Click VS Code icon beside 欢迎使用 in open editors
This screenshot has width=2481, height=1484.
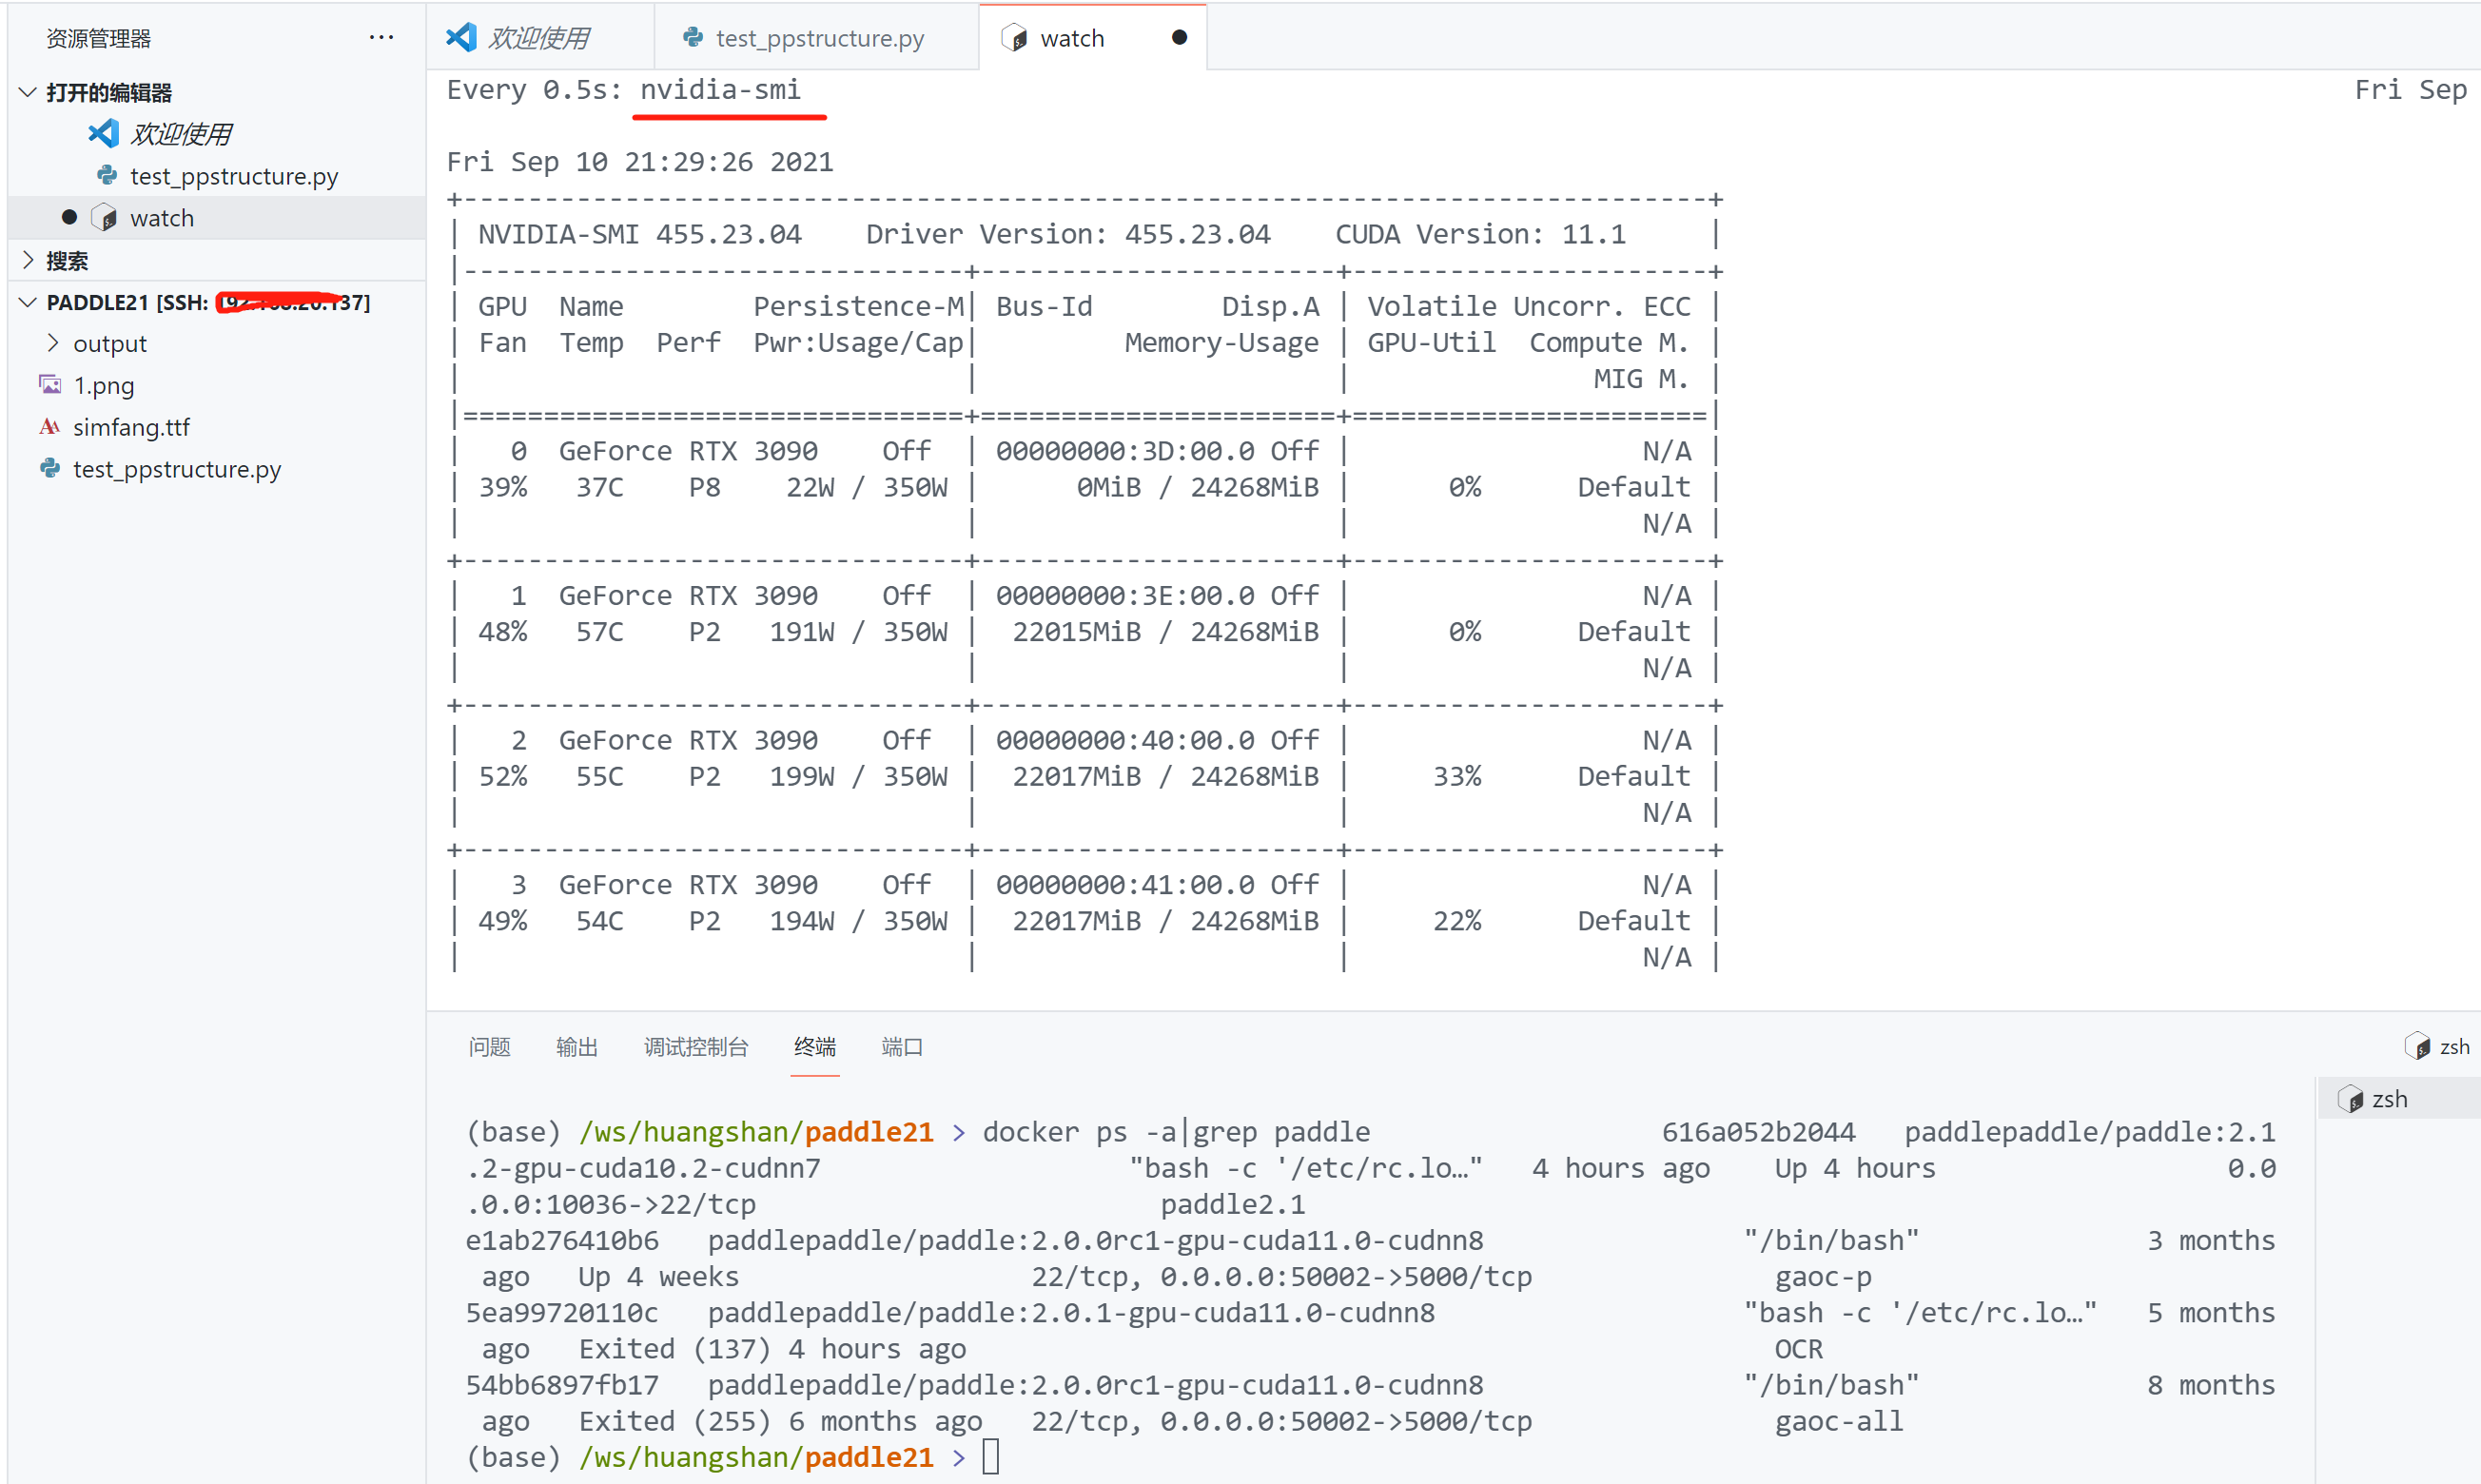click(x=104, y=133)
